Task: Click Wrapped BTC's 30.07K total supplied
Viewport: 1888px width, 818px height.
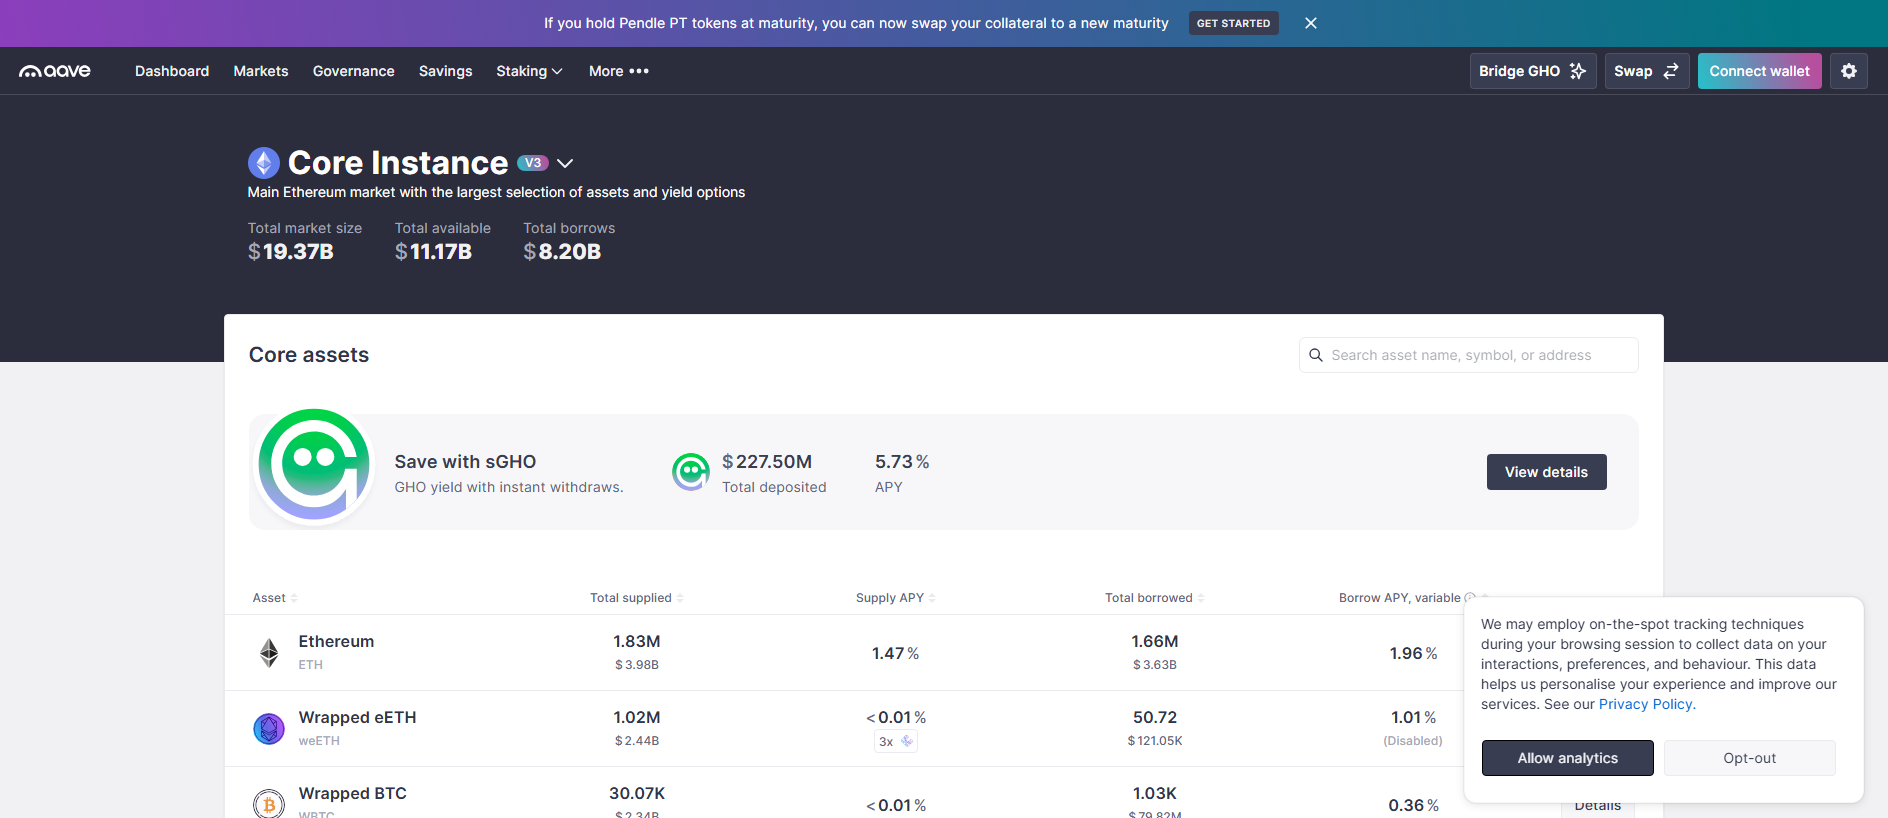Action: tap(637, 794)
